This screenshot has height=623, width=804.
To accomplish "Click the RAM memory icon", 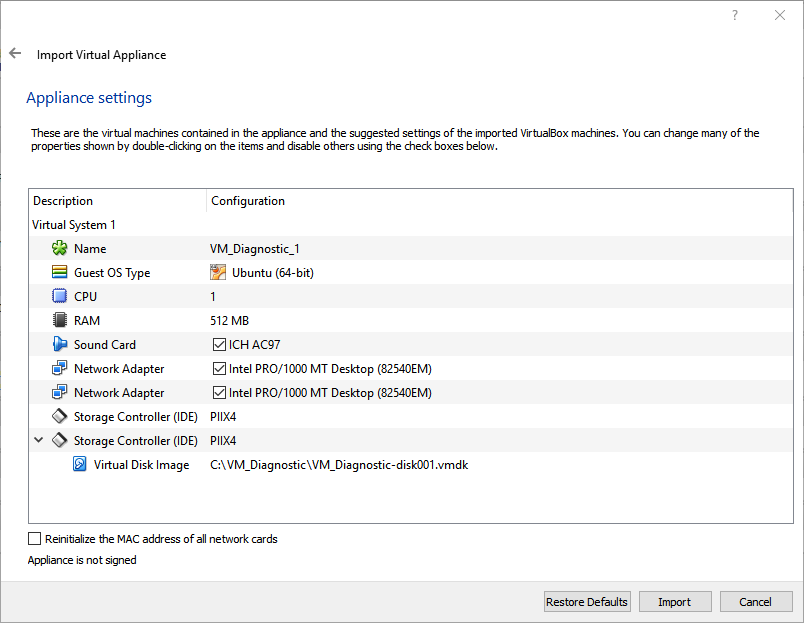I will click(x=59, y=320).
